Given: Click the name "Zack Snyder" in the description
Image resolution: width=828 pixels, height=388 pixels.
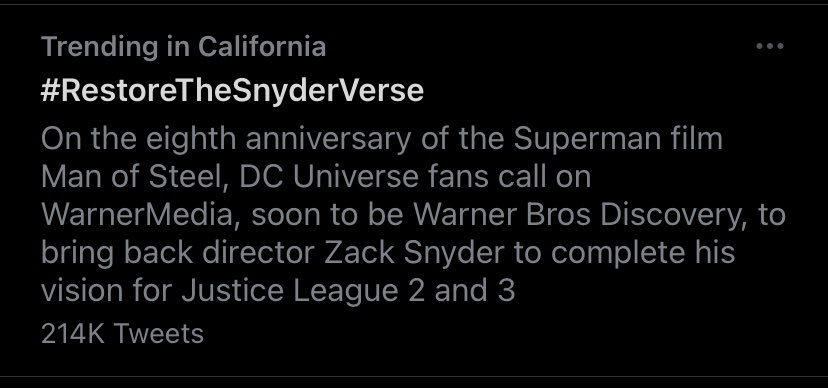Looking at the screenshot, I should 413,253.
